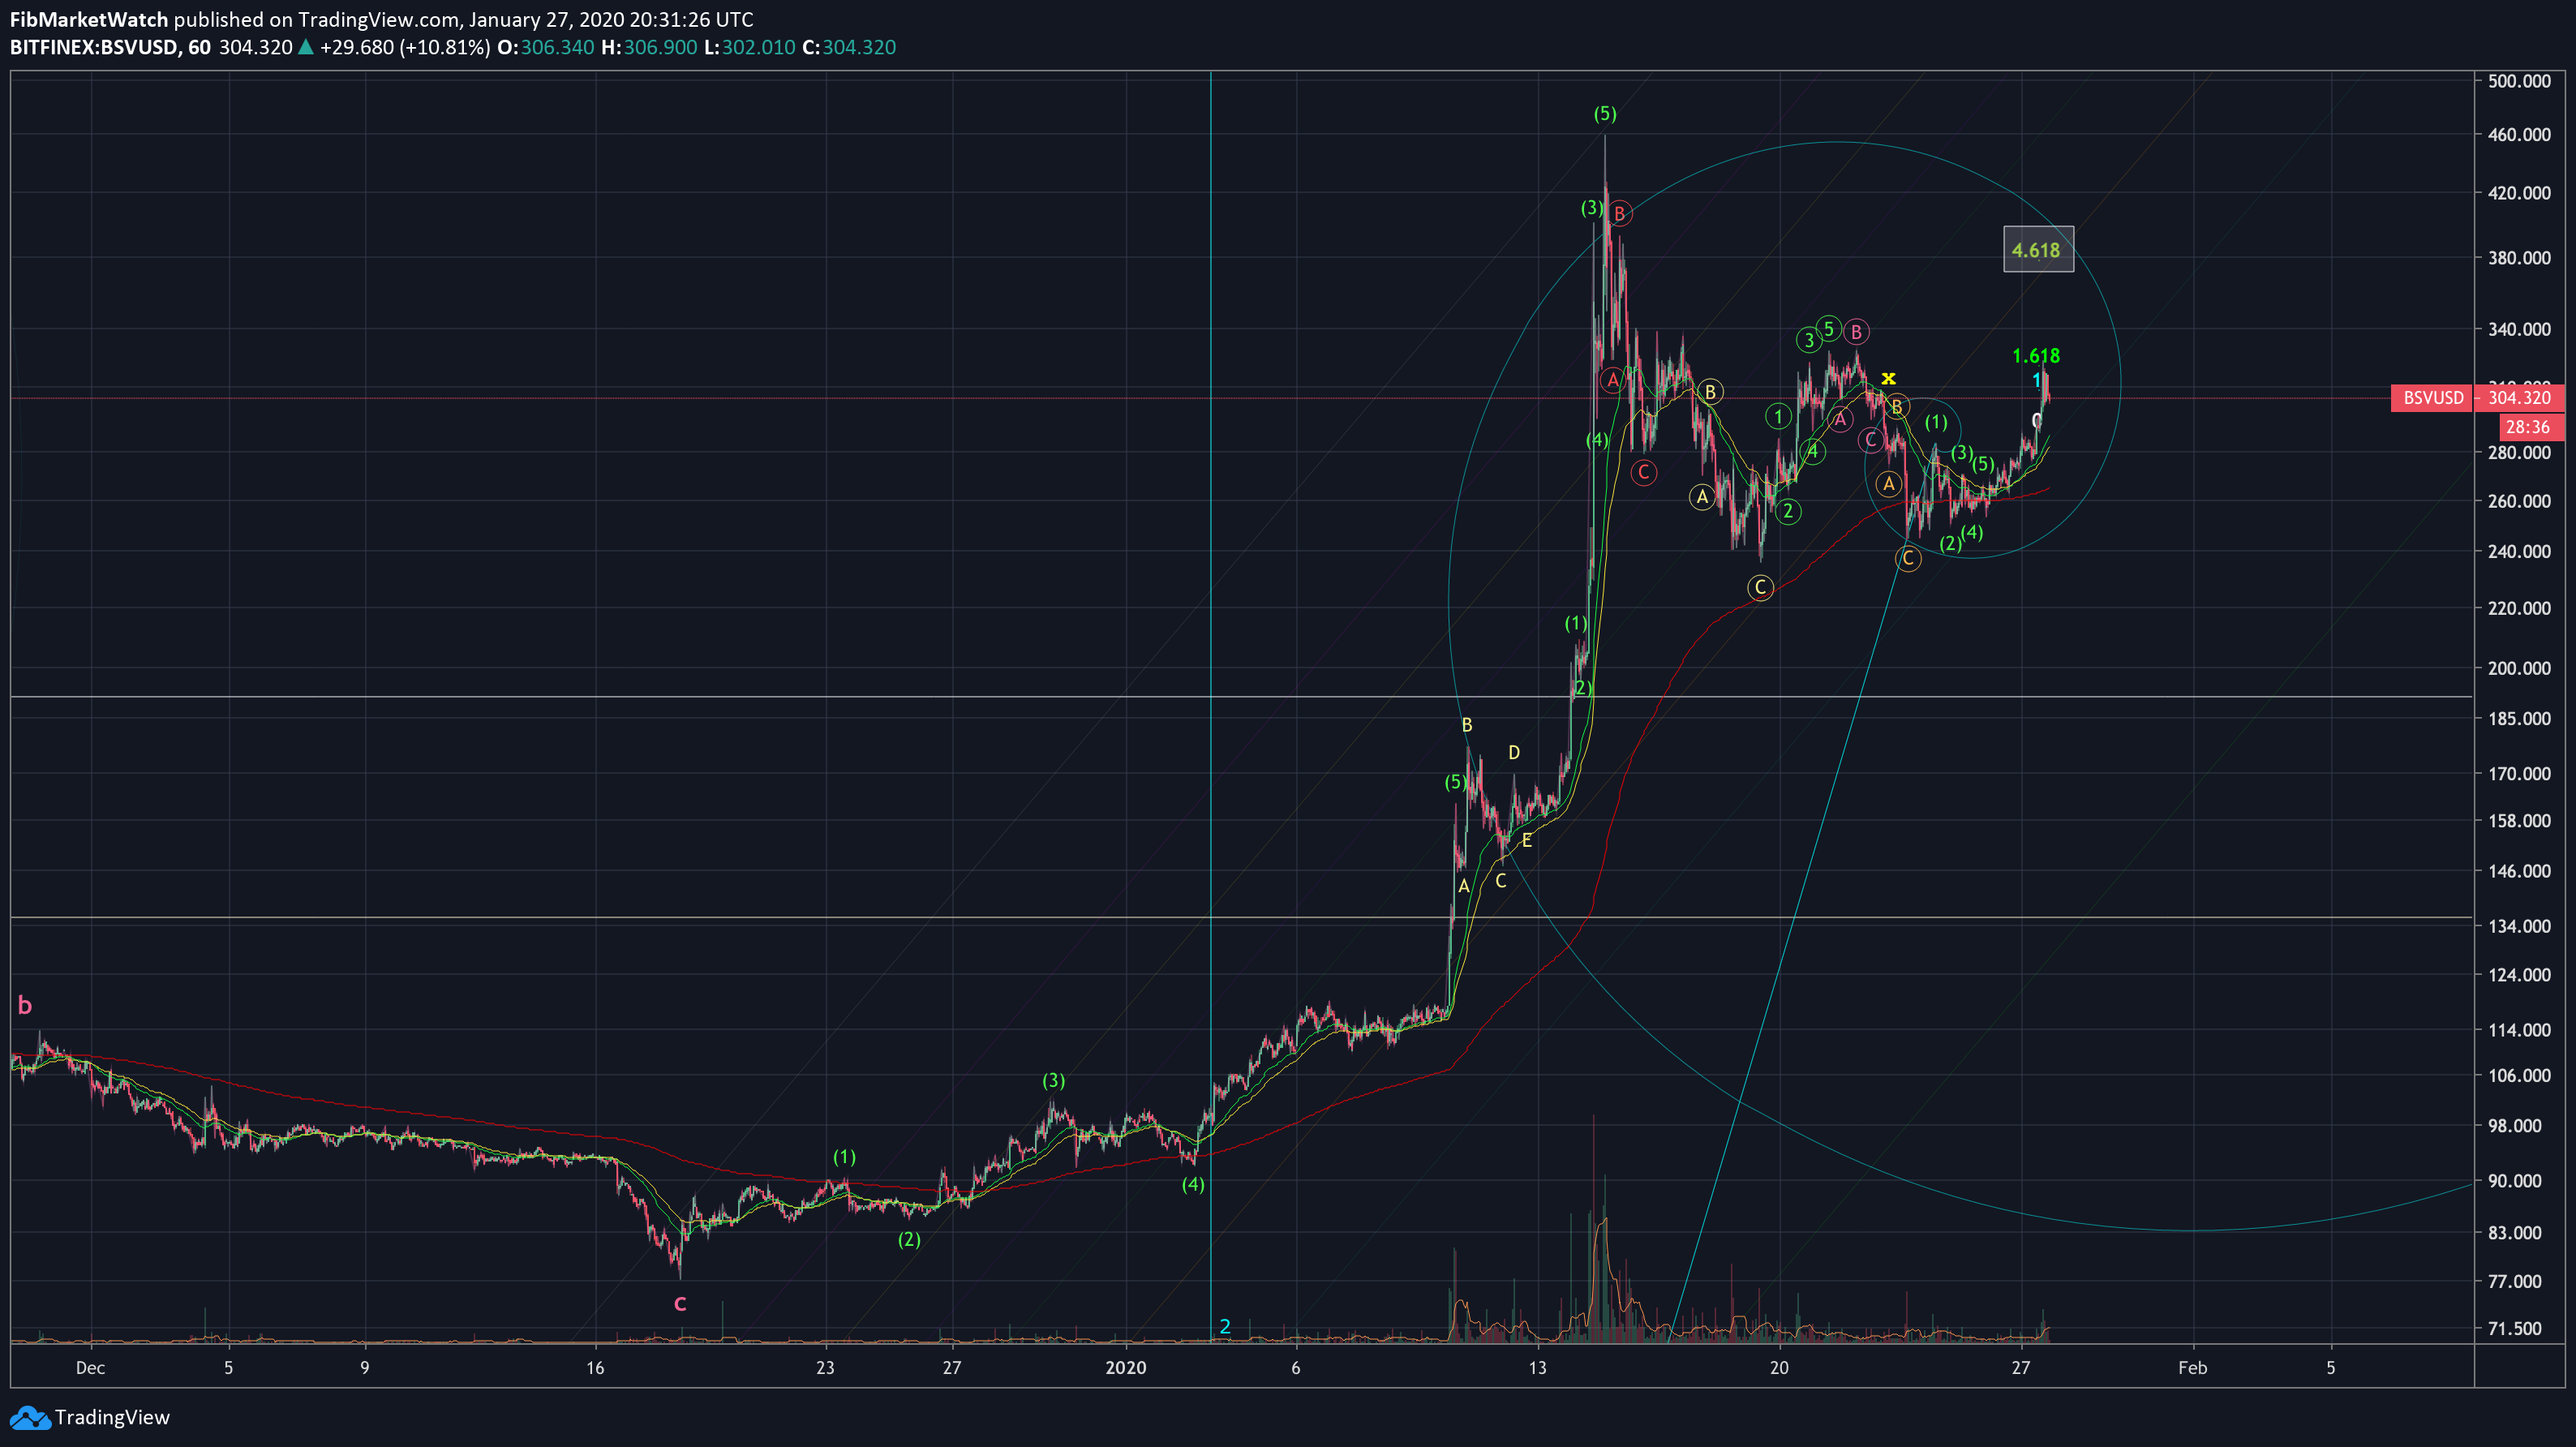
Task: Click the 304.320 current price axis label
Action: click(2521, 398)
